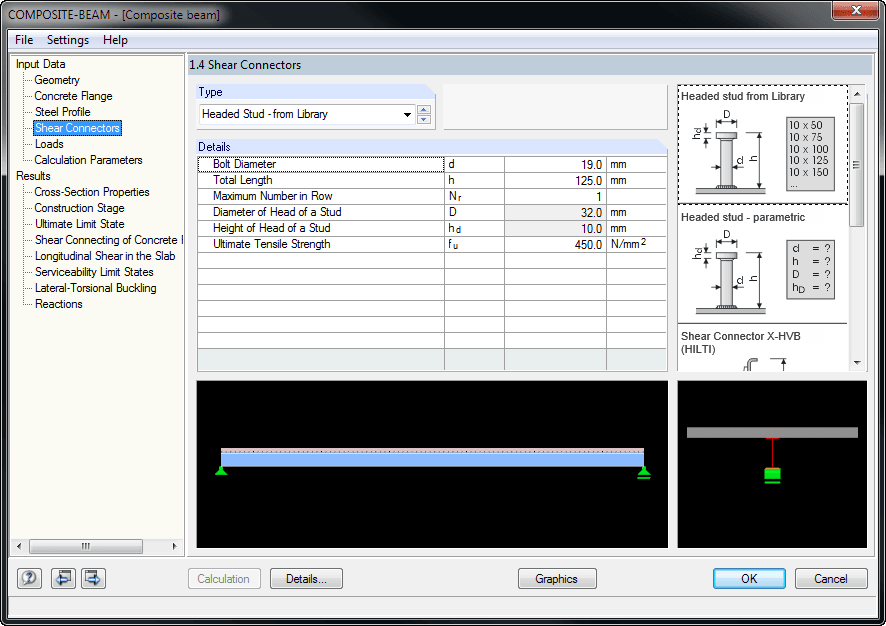Click the Diameter of Head value 32.0
The width and height of the screenshot is (886, 626).
555,212
